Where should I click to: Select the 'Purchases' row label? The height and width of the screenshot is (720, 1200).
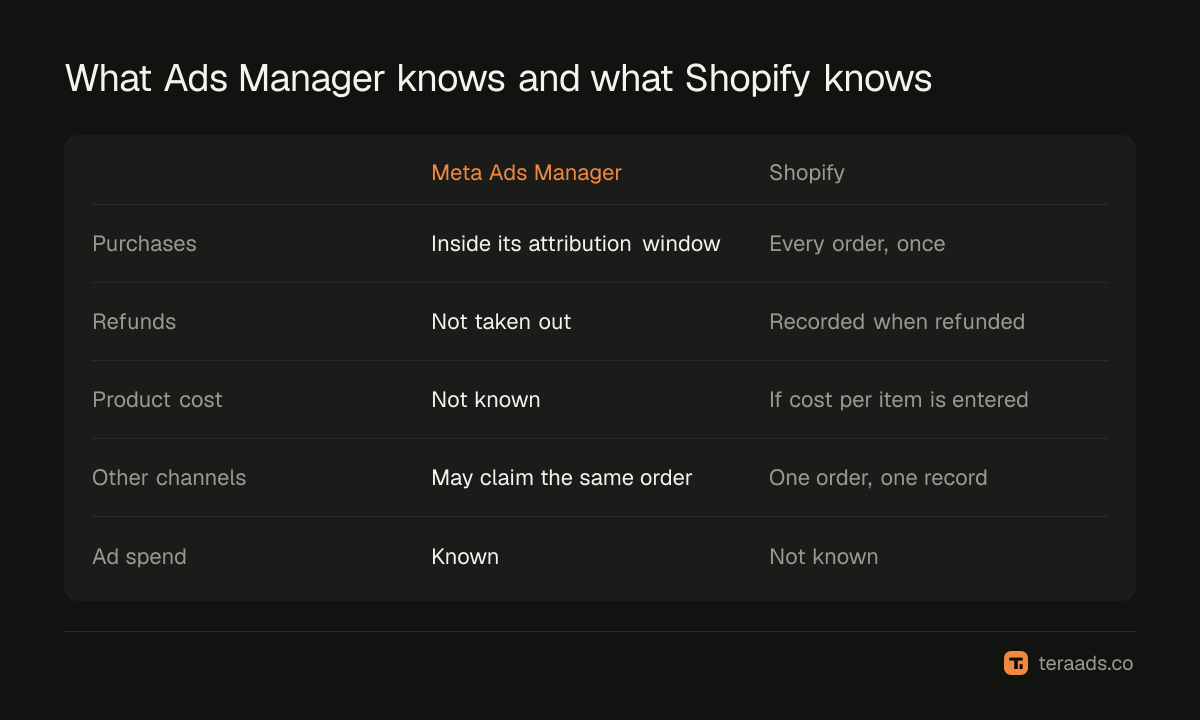coord(144,244)
